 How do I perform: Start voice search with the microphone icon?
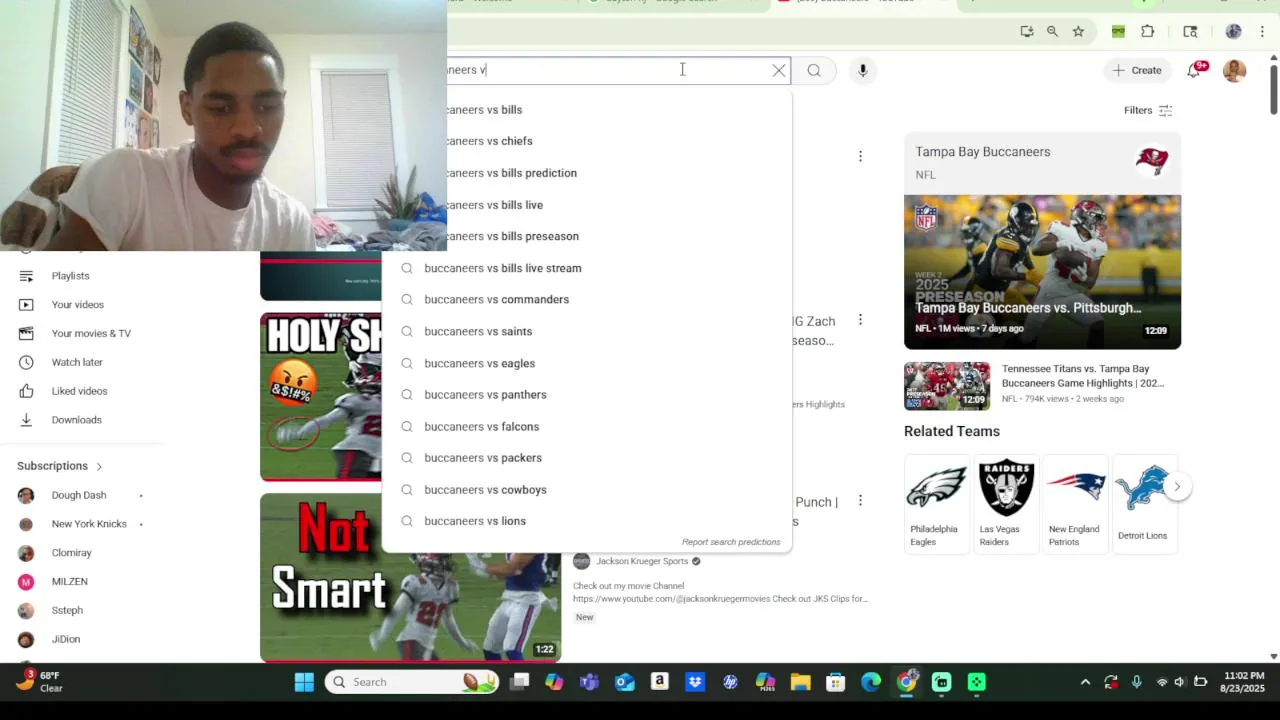(862, 70)
